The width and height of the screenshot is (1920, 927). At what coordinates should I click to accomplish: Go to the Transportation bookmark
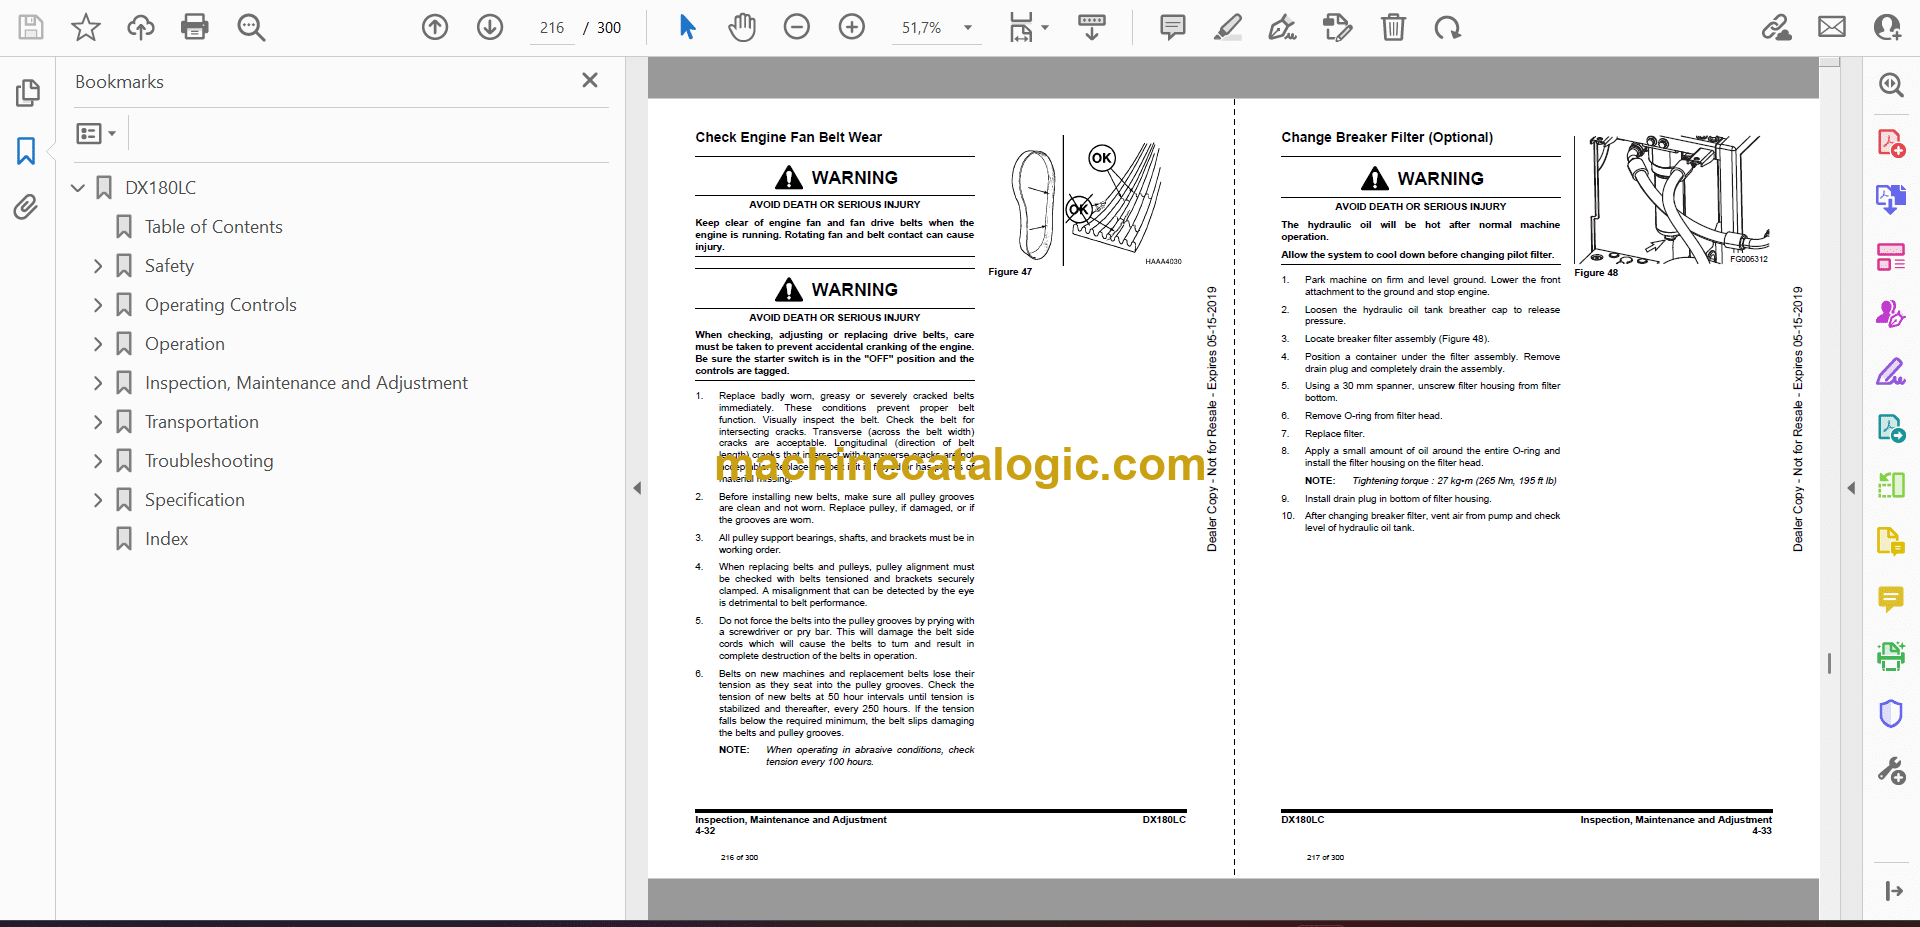click(x=201, y=422)
